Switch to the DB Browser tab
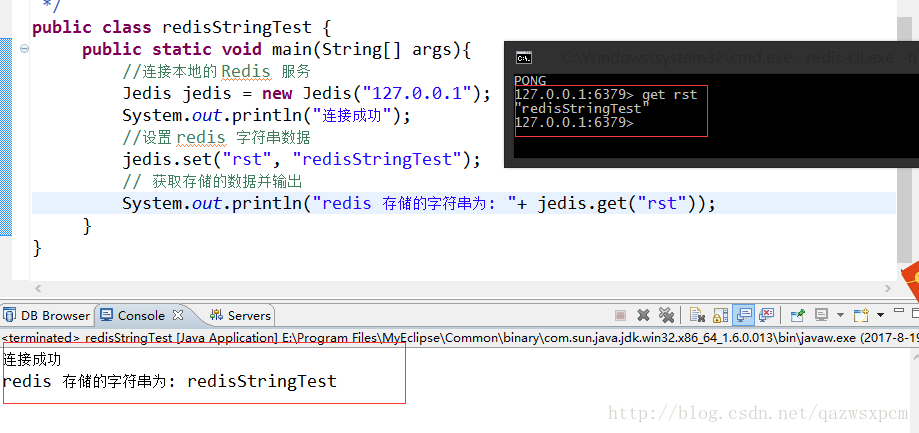 47,315
